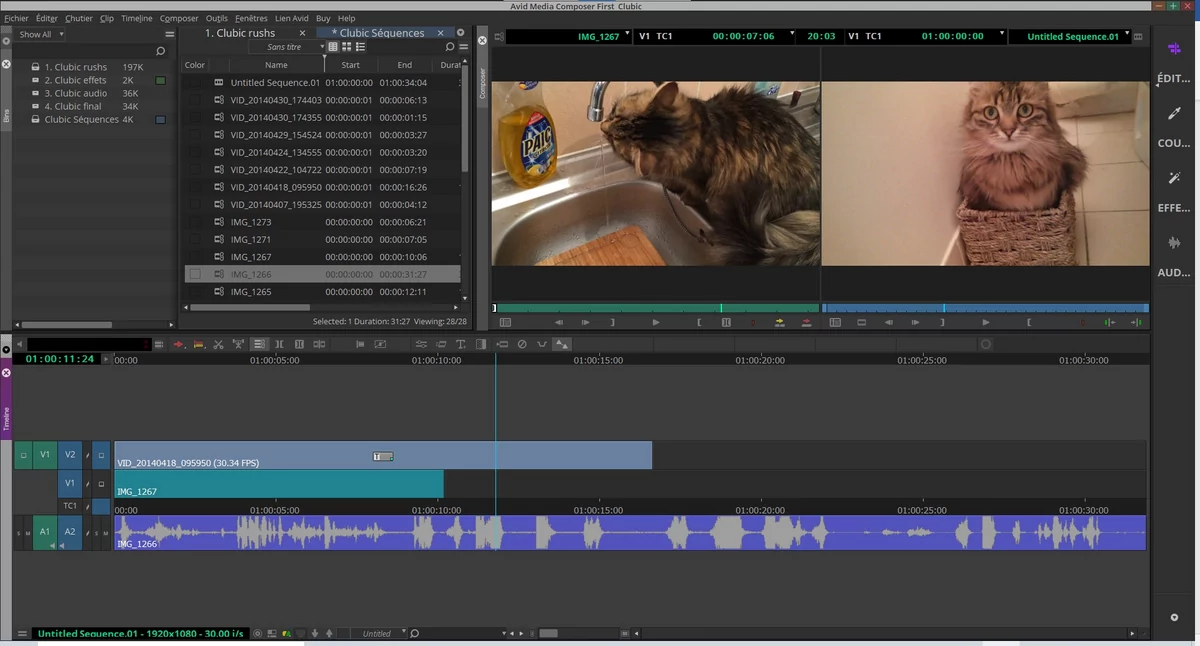This screenshot has height=646, width=1200.
Task: Select the Untitled Sequence.01 clip row
Action: pyautogui.click(x=323, y=83)
